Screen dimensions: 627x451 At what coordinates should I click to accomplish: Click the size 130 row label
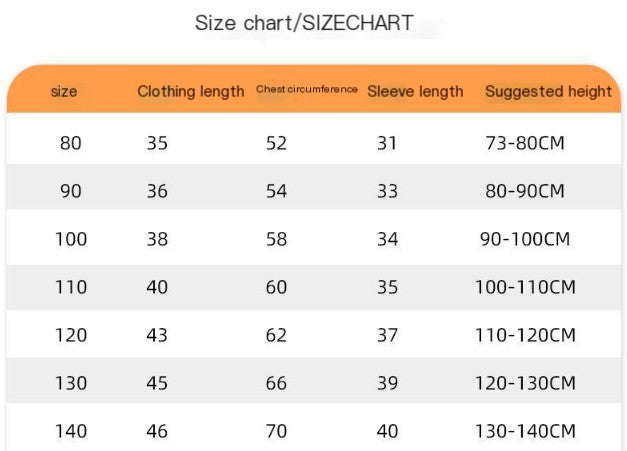click(71, 383)
